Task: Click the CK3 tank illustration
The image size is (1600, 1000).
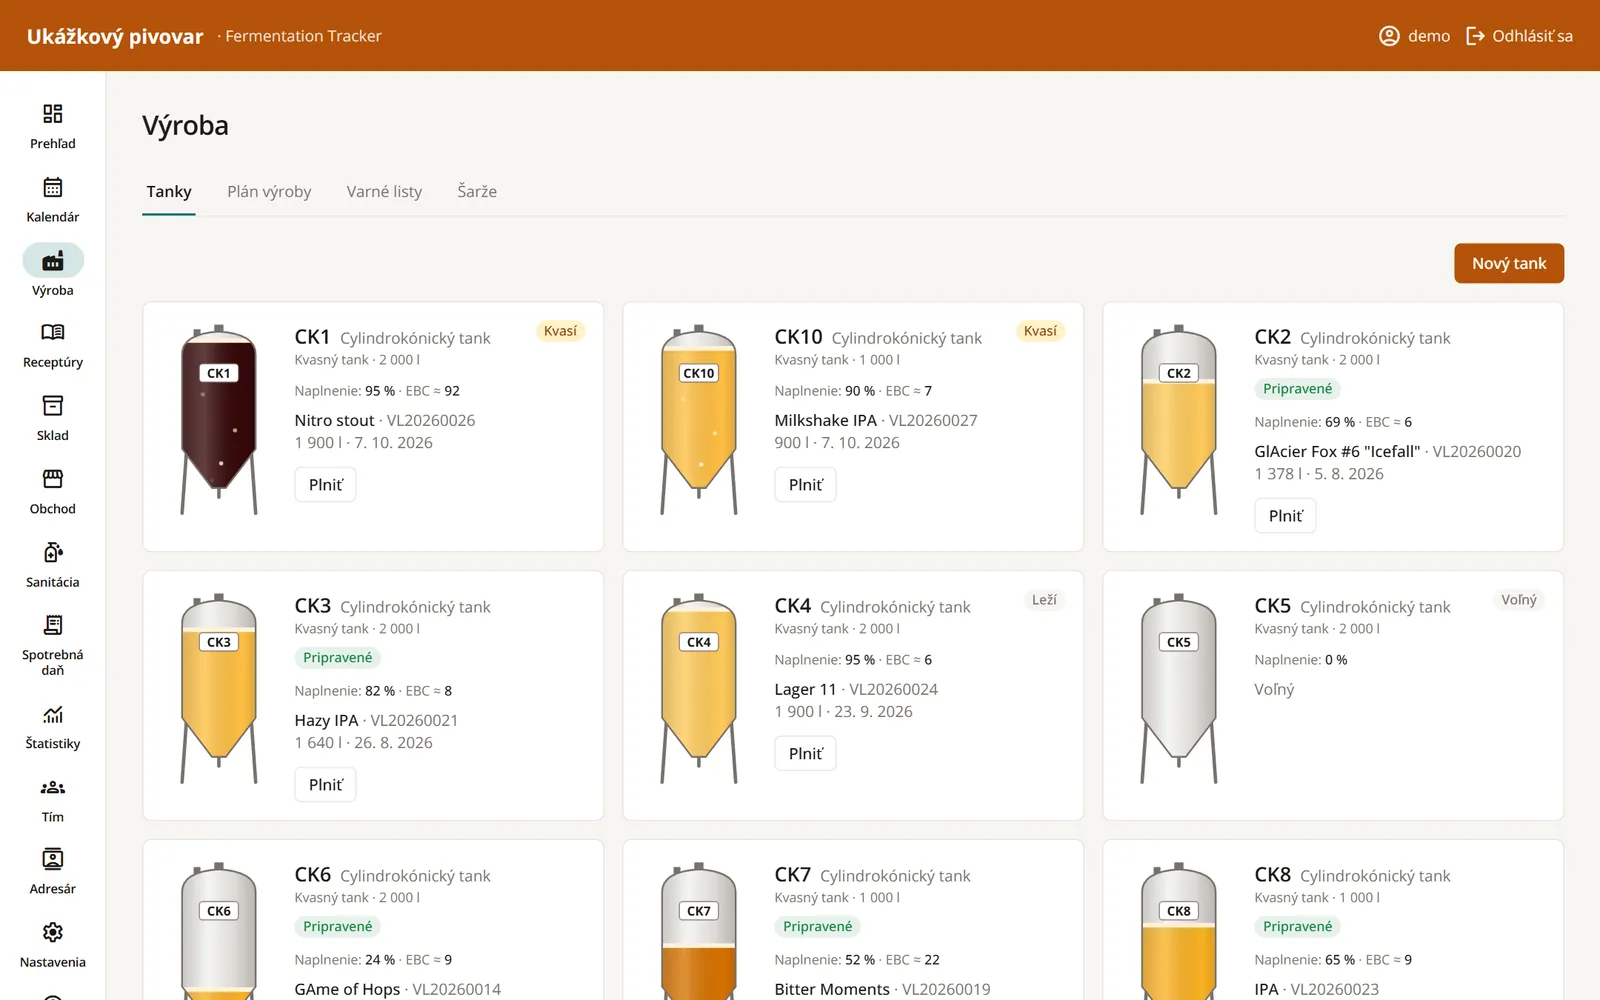Action: pyautogui.click(x=219, y=688)
